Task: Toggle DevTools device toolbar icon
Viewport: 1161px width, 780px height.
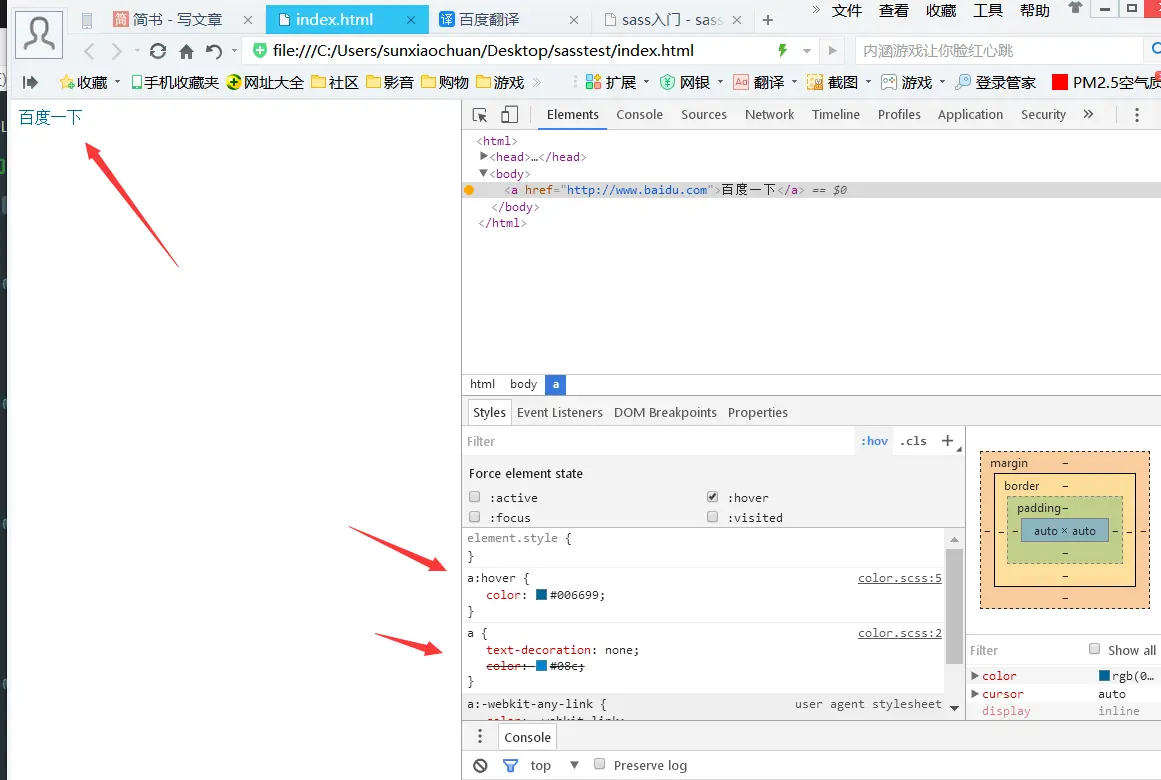Action: pos(509,114)
